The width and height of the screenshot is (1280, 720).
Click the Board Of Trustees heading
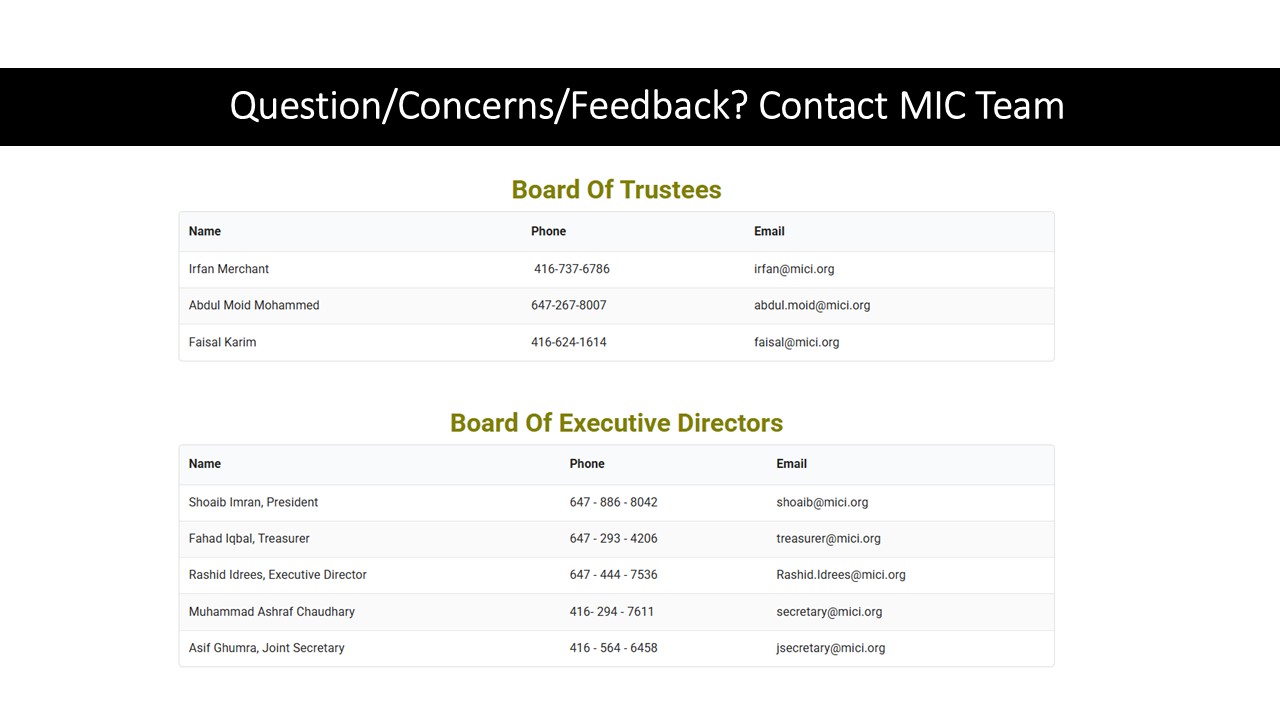[x=616, y=190]
